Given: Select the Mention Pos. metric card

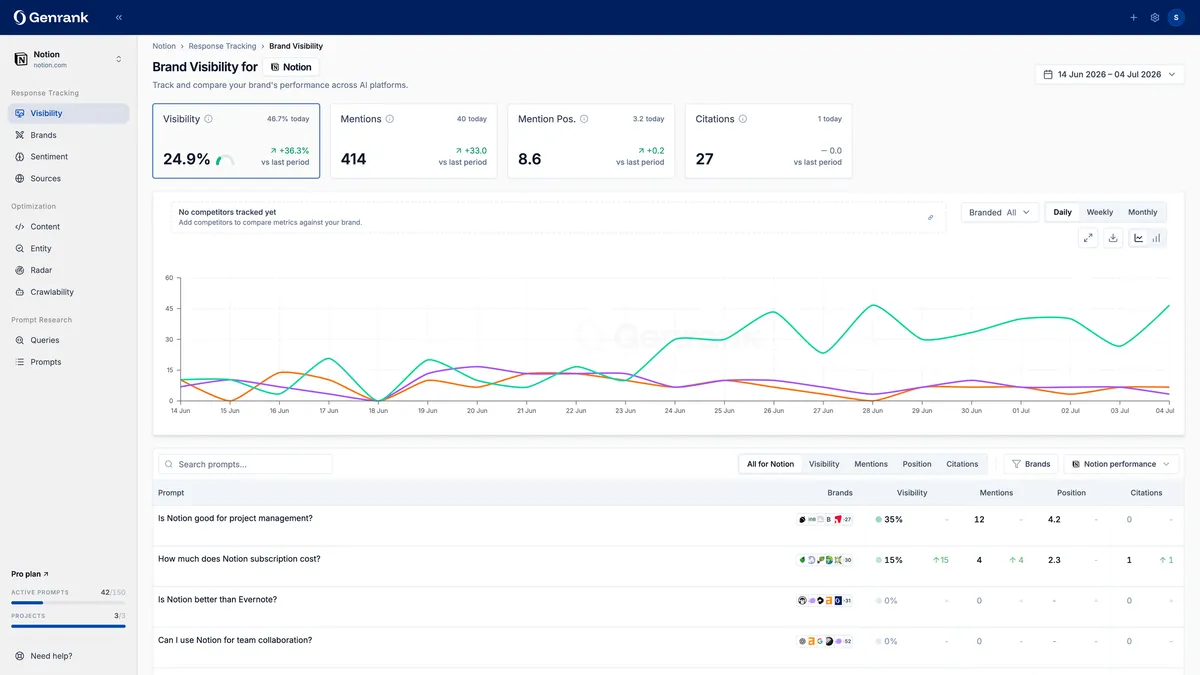Looking at the screenshot, I should 591,141.
